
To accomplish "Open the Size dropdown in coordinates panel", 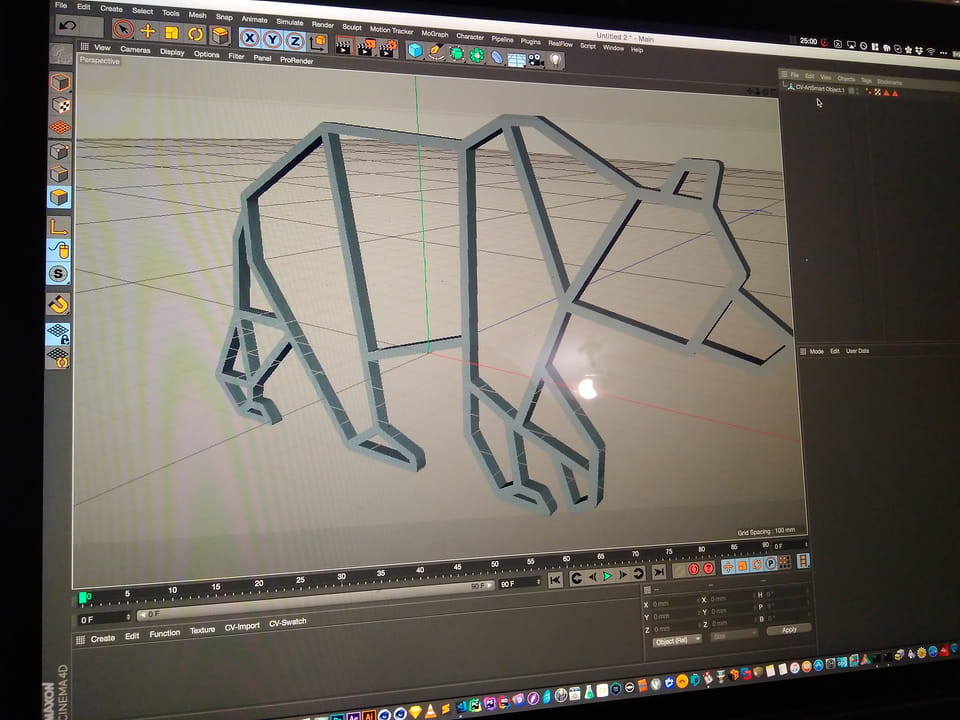I will pyautogui.click(x=734, y=634).
